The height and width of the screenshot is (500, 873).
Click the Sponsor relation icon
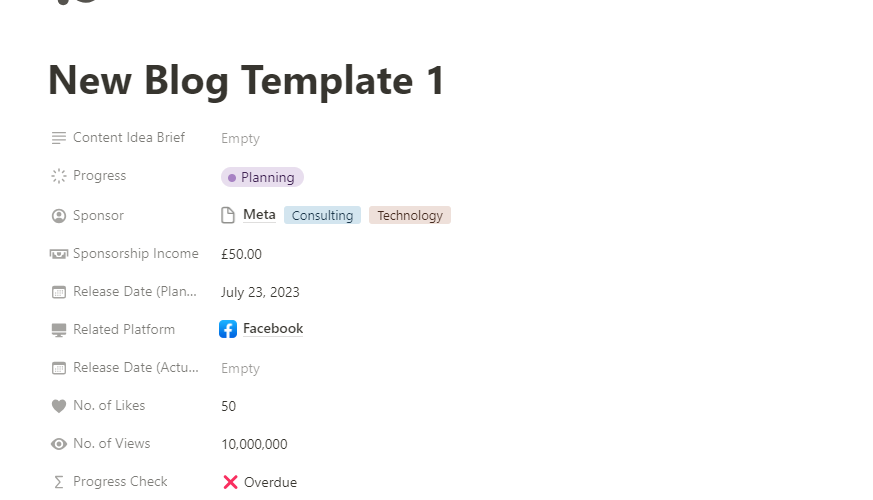(58, 216)
